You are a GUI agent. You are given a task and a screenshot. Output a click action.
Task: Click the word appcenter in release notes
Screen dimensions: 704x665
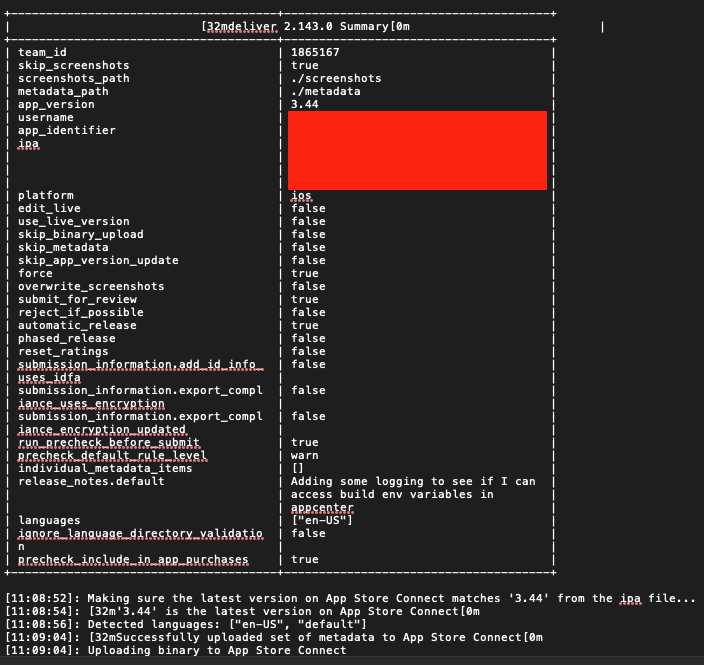[x=322, y=508]
